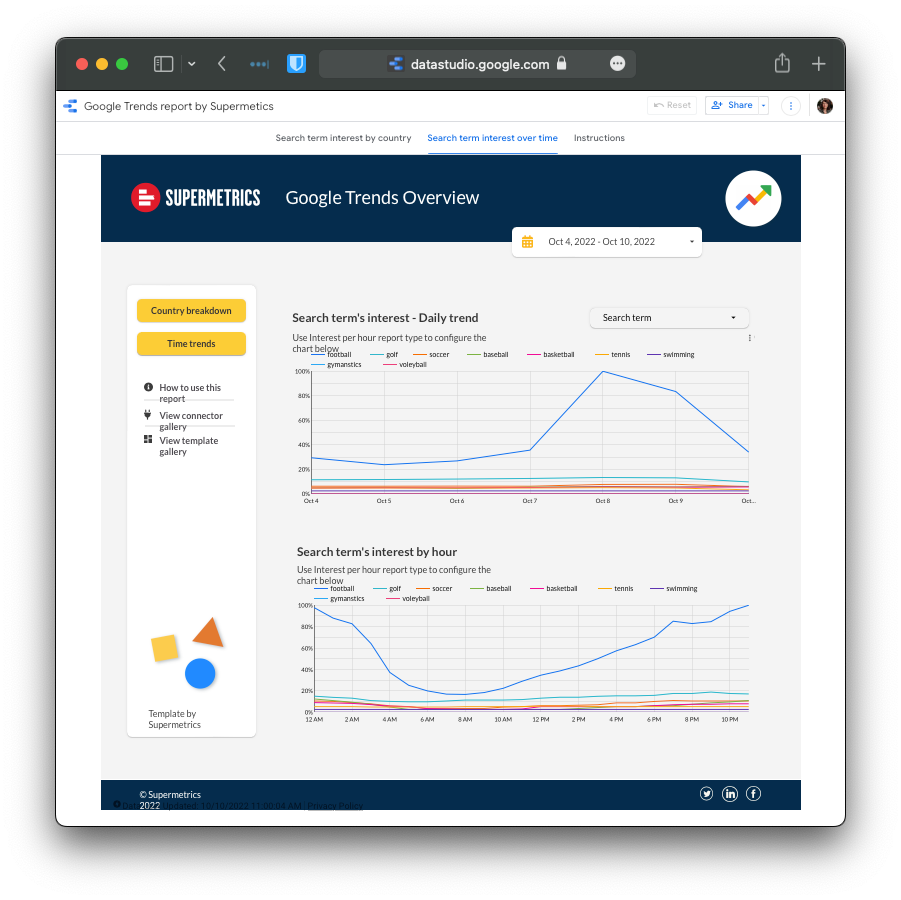The width and height of the screenshot is (901, 900).
Task: Switch to Search term interest by country tab
Action: point(343,138)
